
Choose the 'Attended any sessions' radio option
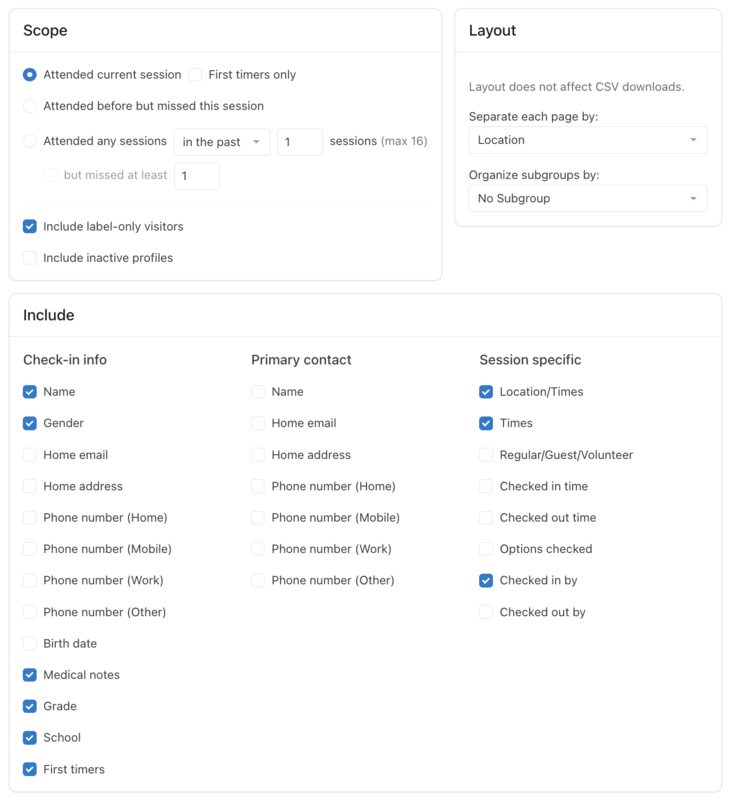click(x=30, y=142)
